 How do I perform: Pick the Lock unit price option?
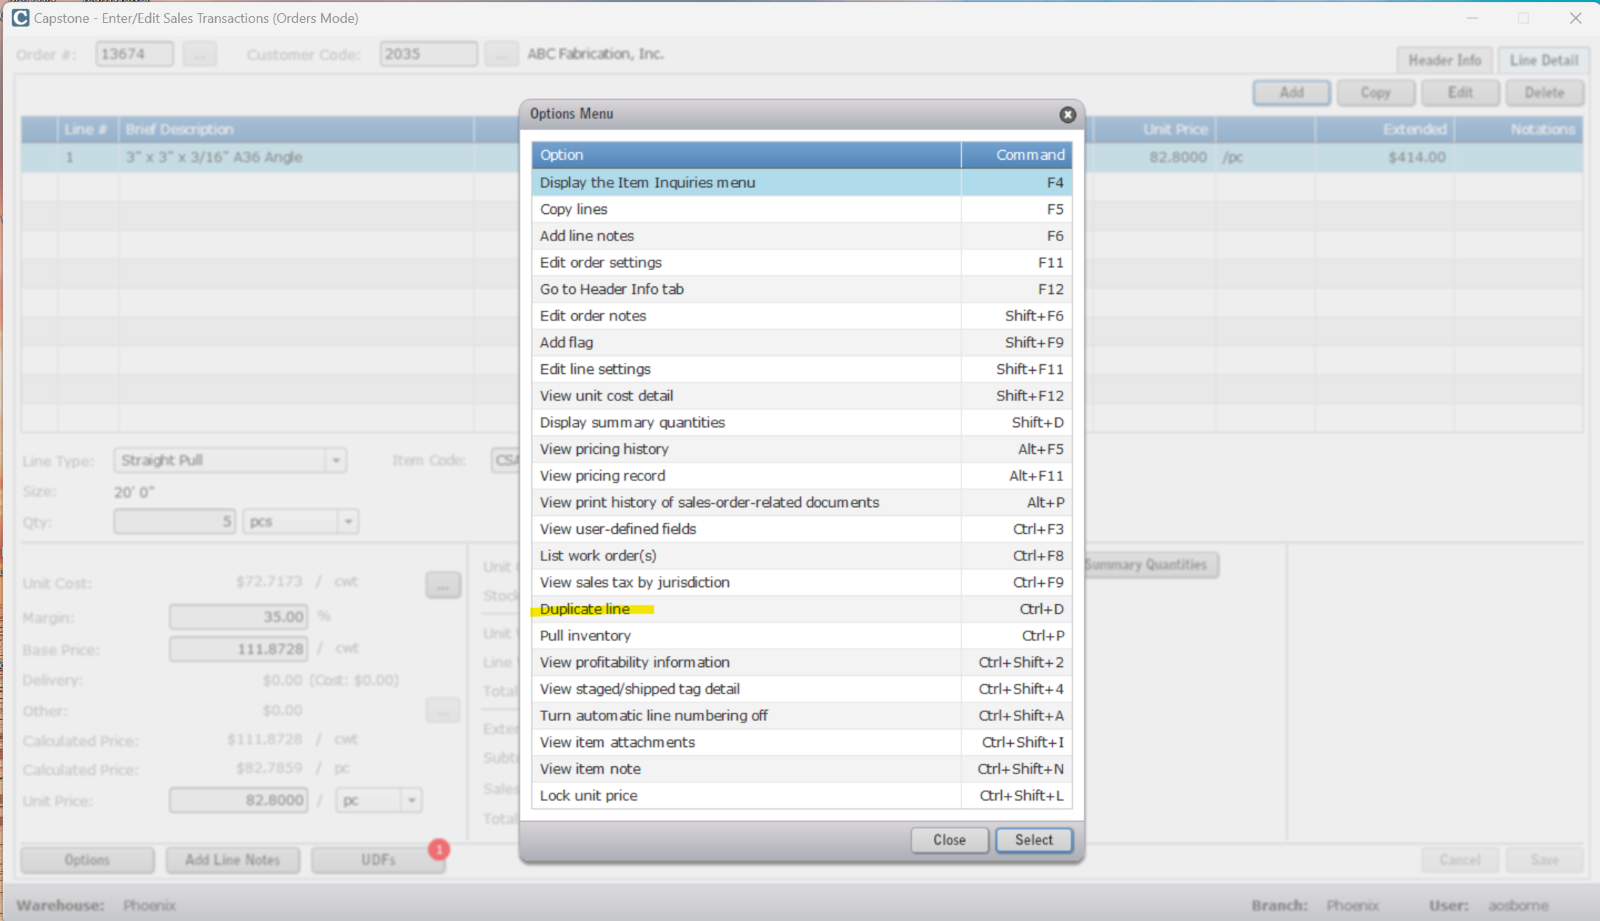(x=588, y=796)
